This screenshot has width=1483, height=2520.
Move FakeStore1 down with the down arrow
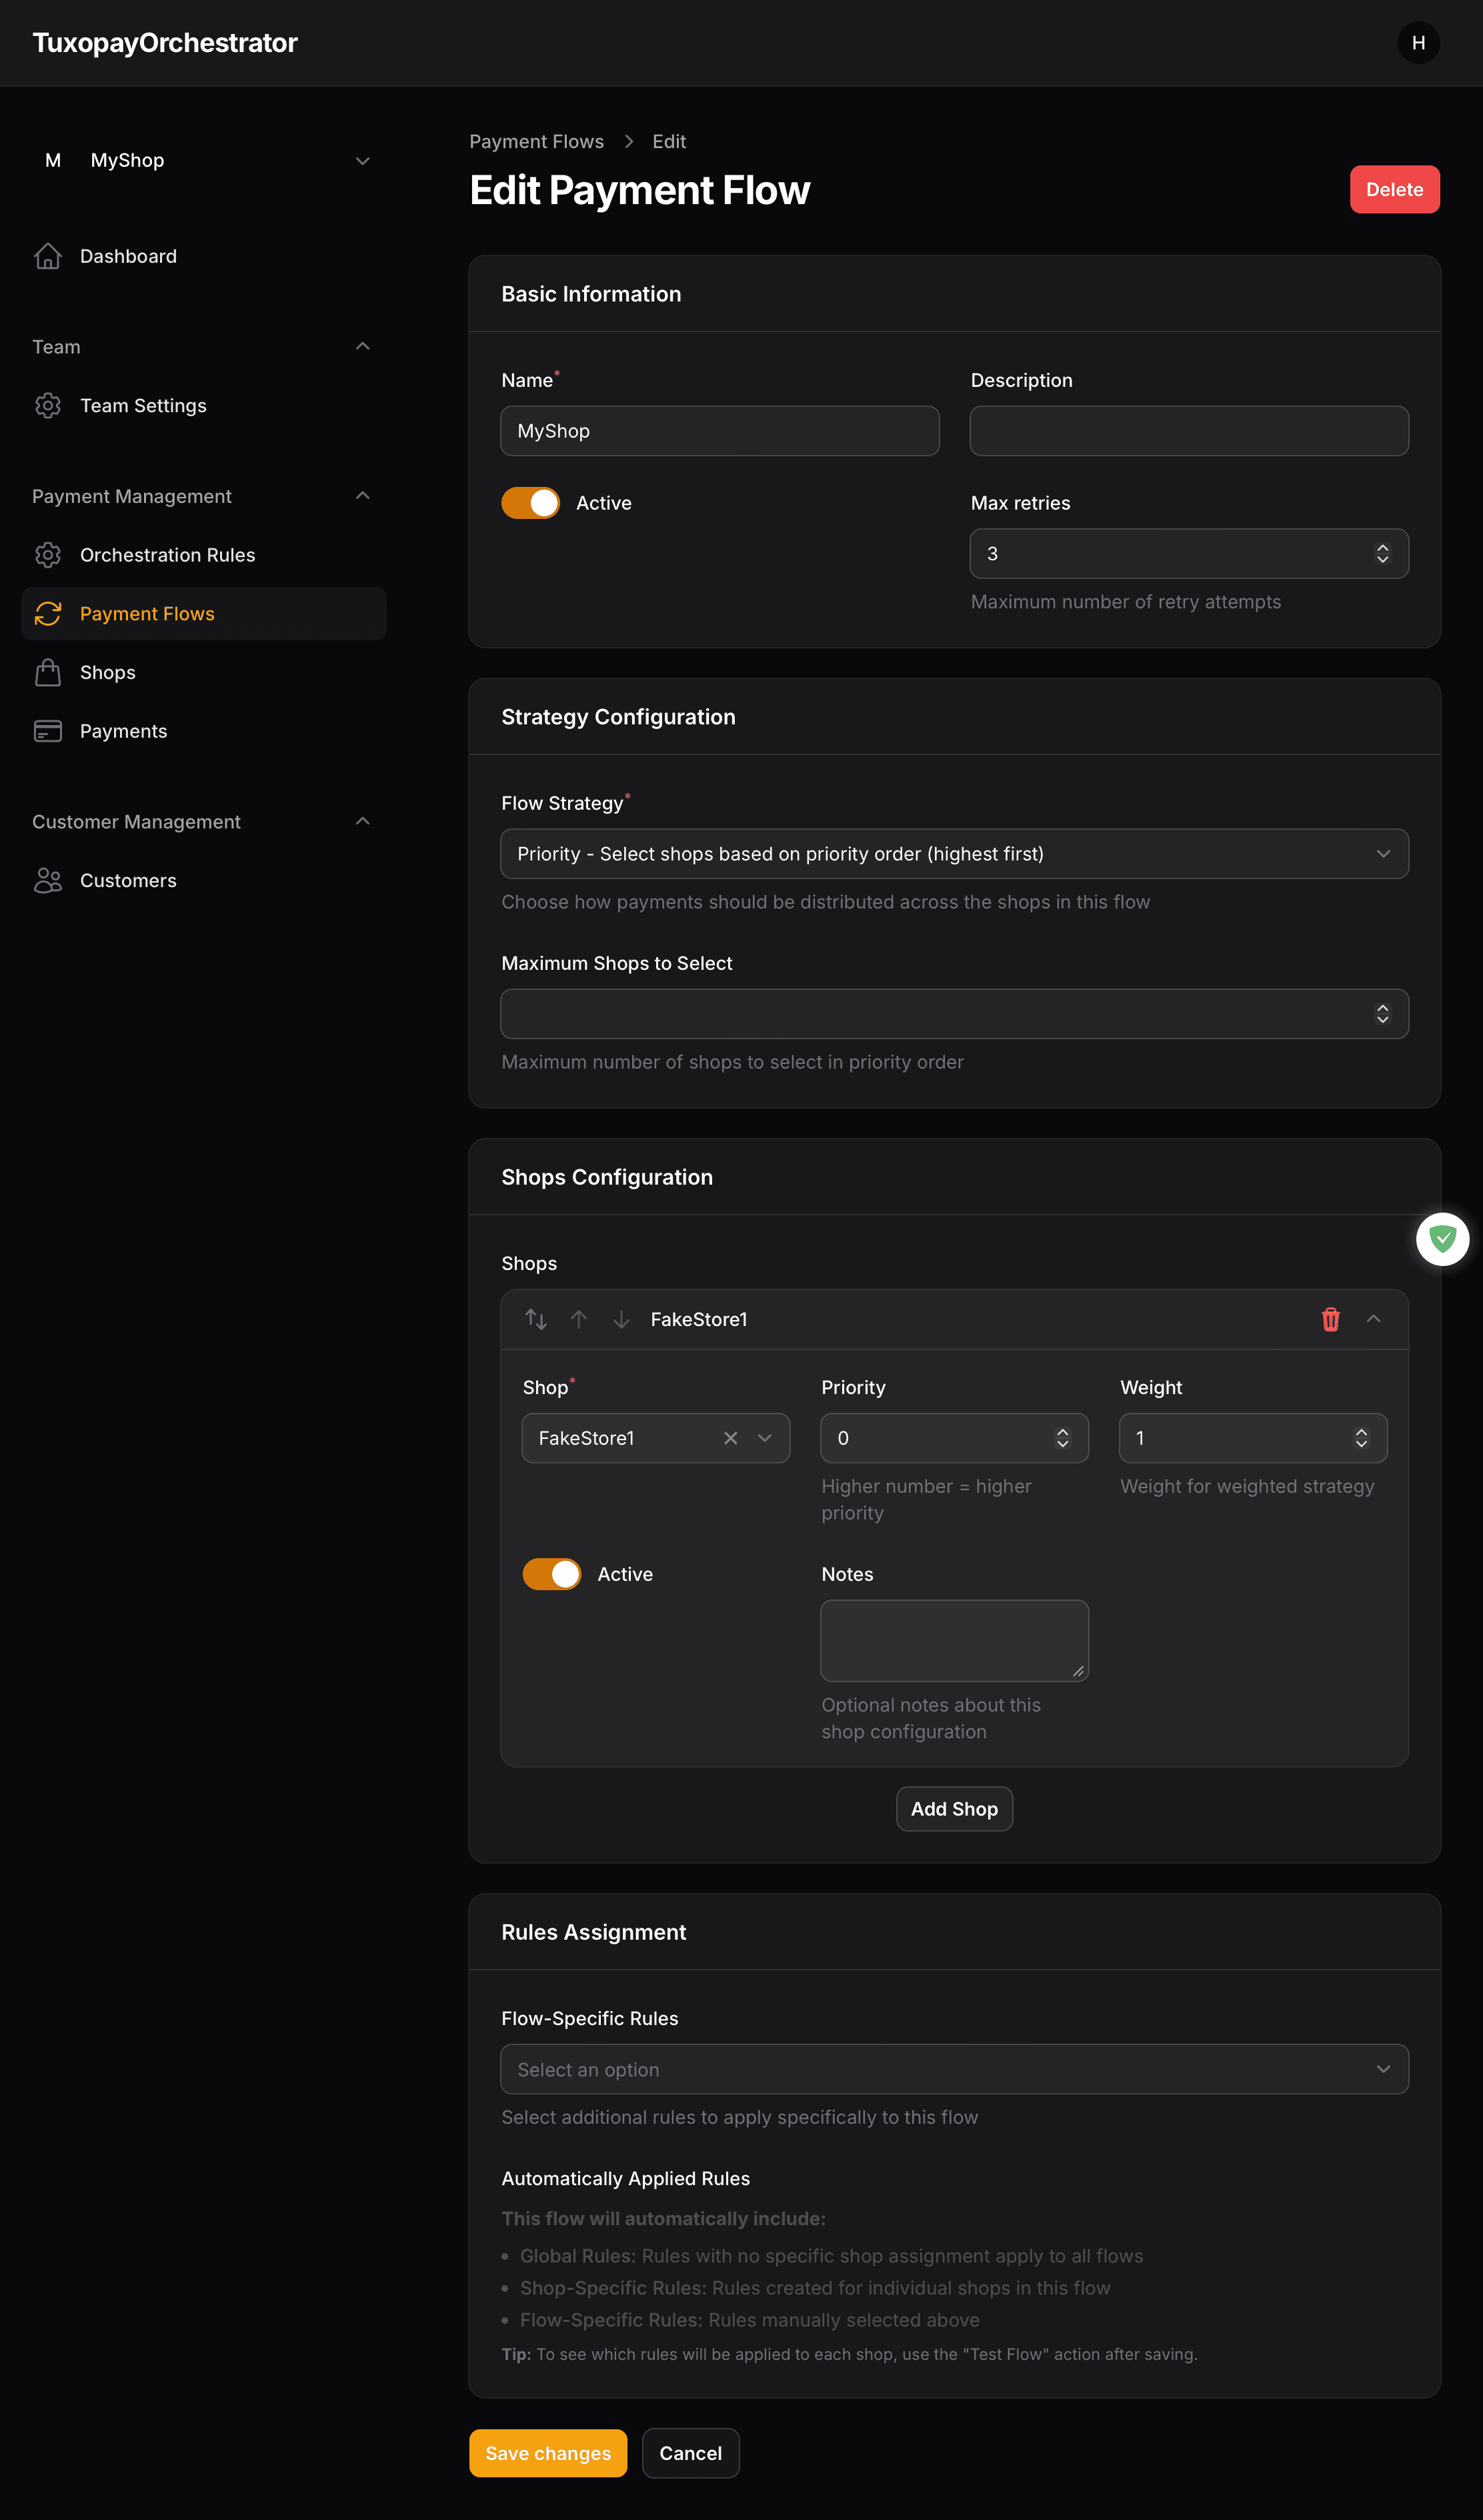621,1319
